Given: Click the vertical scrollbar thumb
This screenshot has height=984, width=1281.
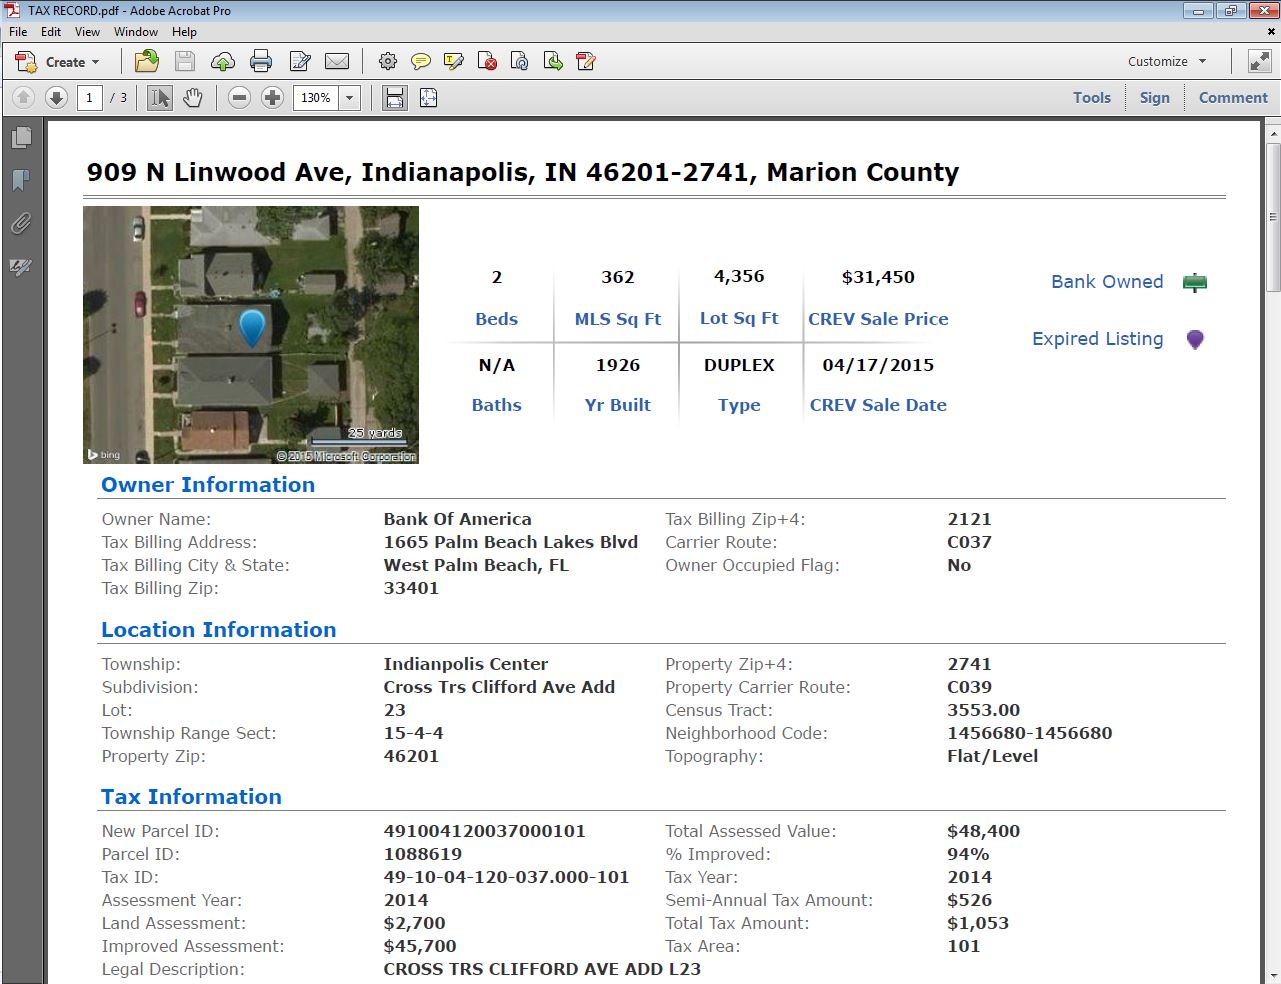Looking at the screenshot, I should (x=1273, y=215).
